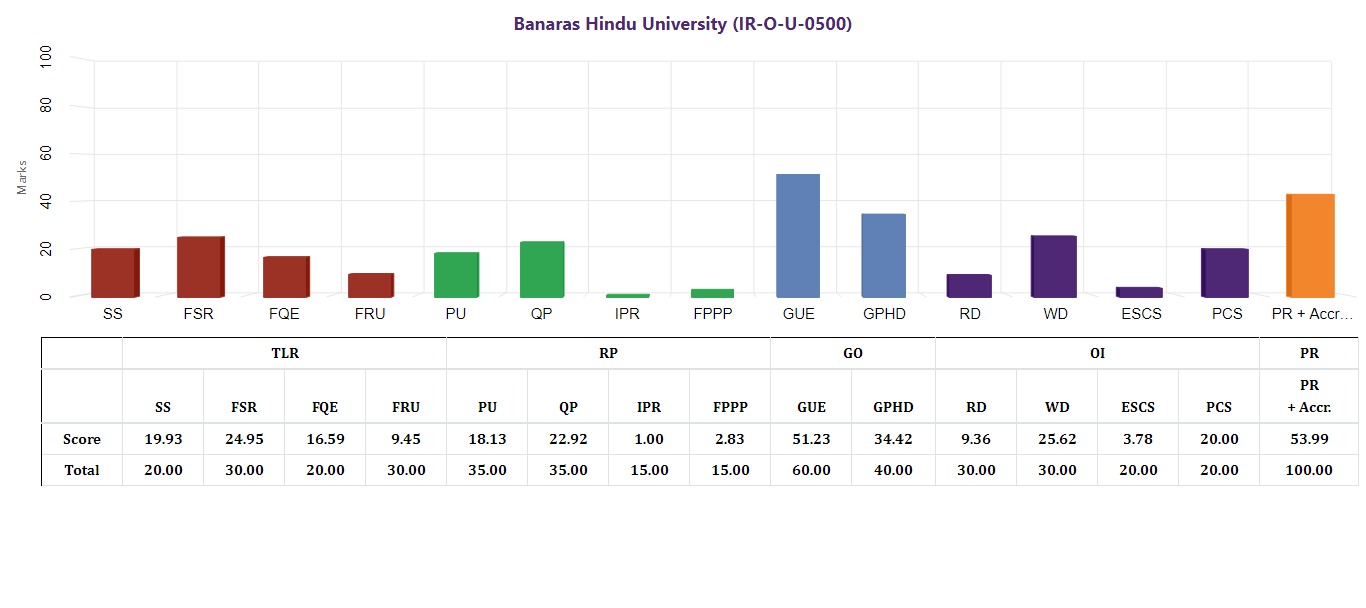The width and height of the screenshot is (1366, 608).
Task: Click the SS bar in the chart
Action: [x=115, y=273]
